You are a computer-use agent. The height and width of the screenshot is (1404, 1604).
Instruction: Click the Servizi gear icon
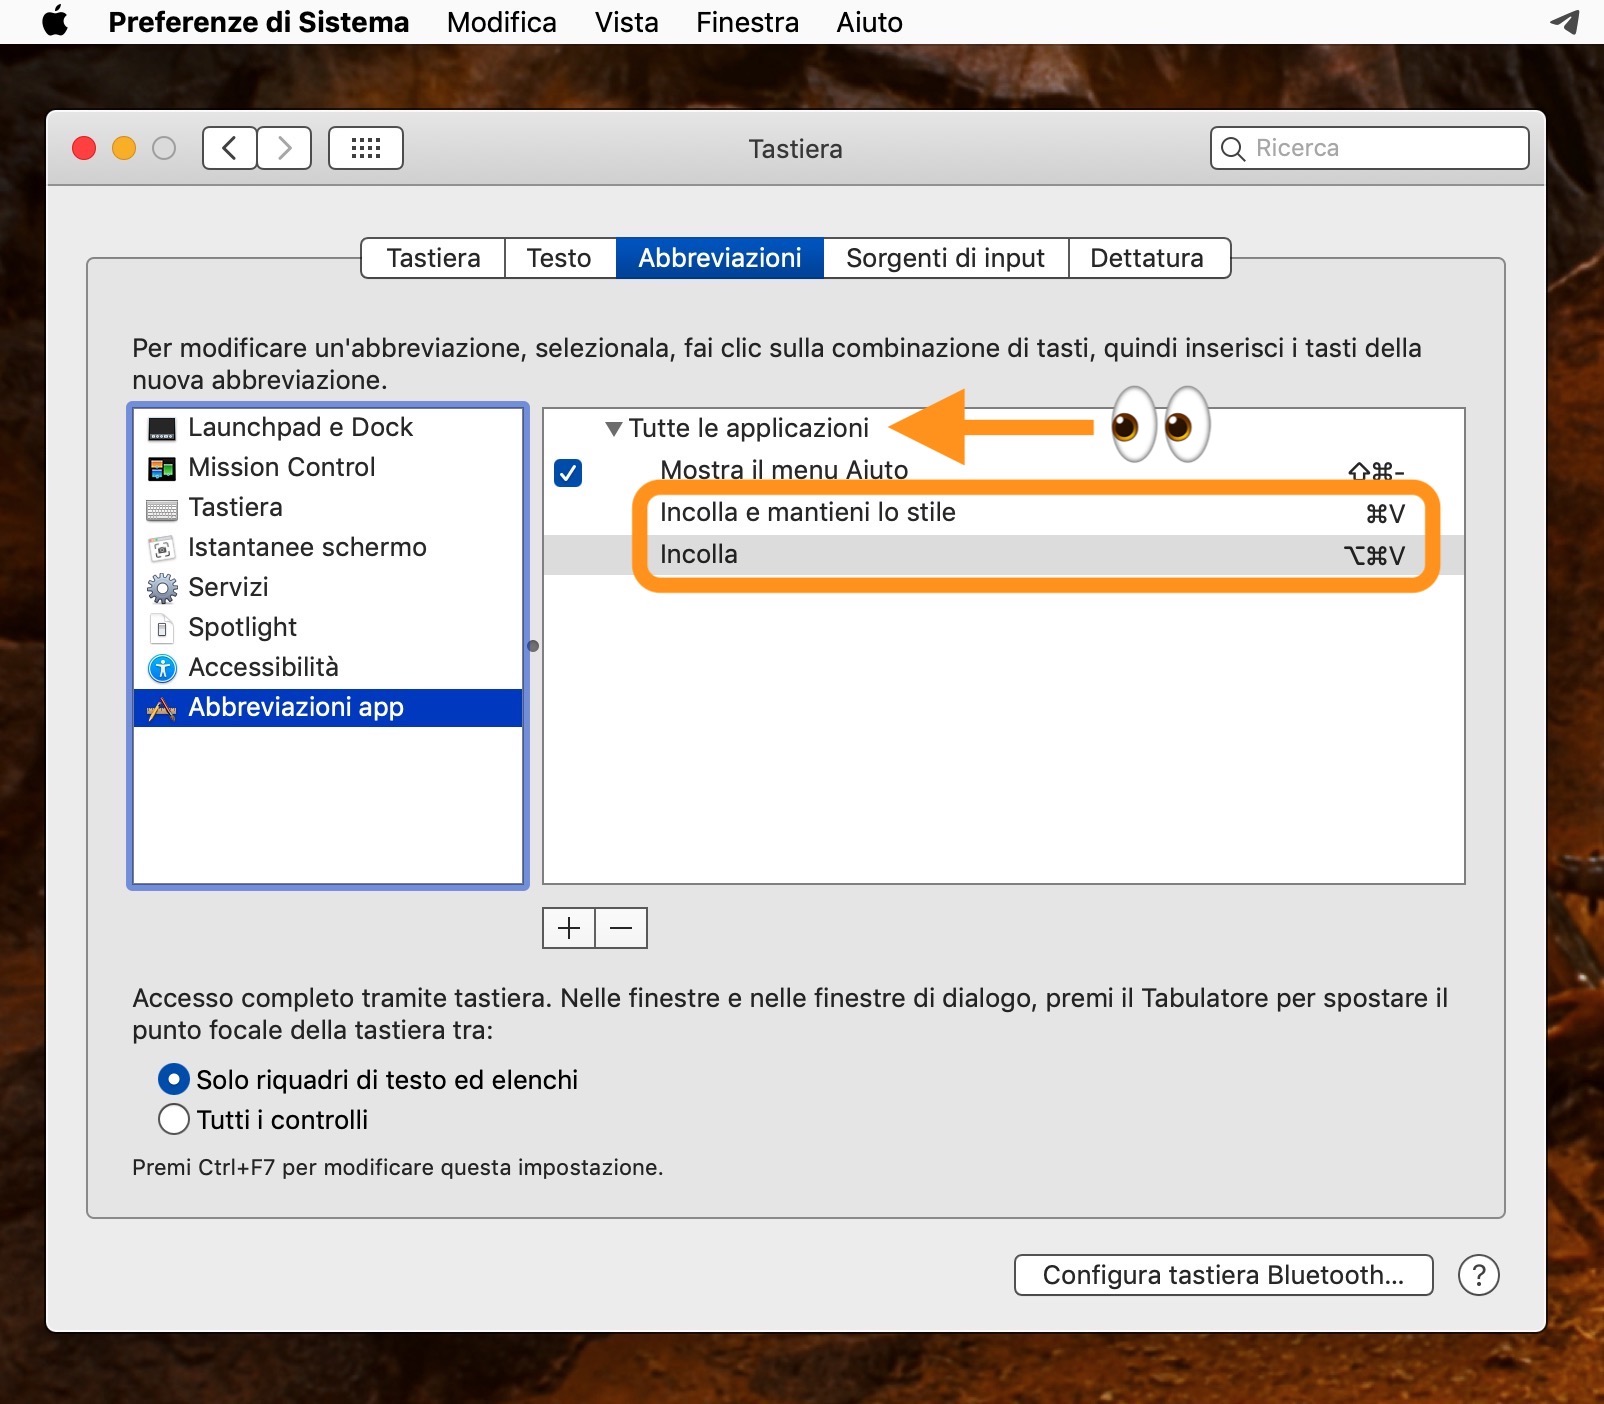click(x=162, y=588)
